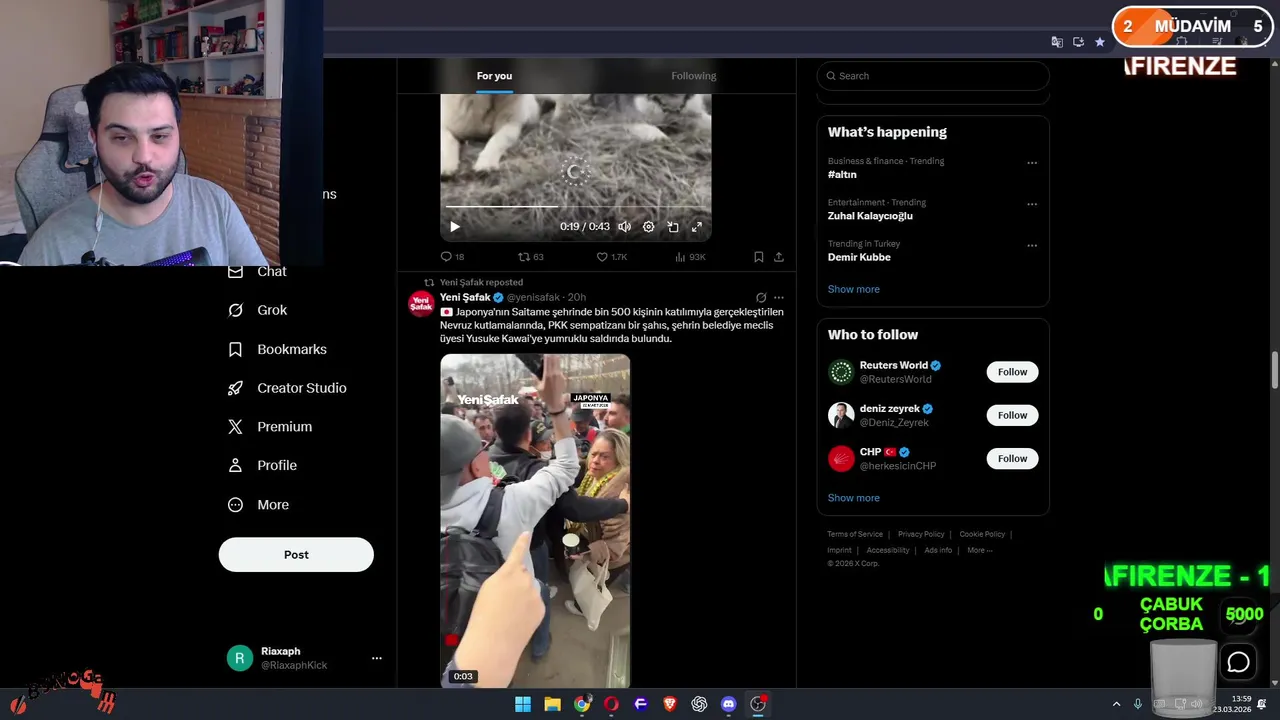
Task: Open replies showing 18 comments
Action: click(453, 257)
